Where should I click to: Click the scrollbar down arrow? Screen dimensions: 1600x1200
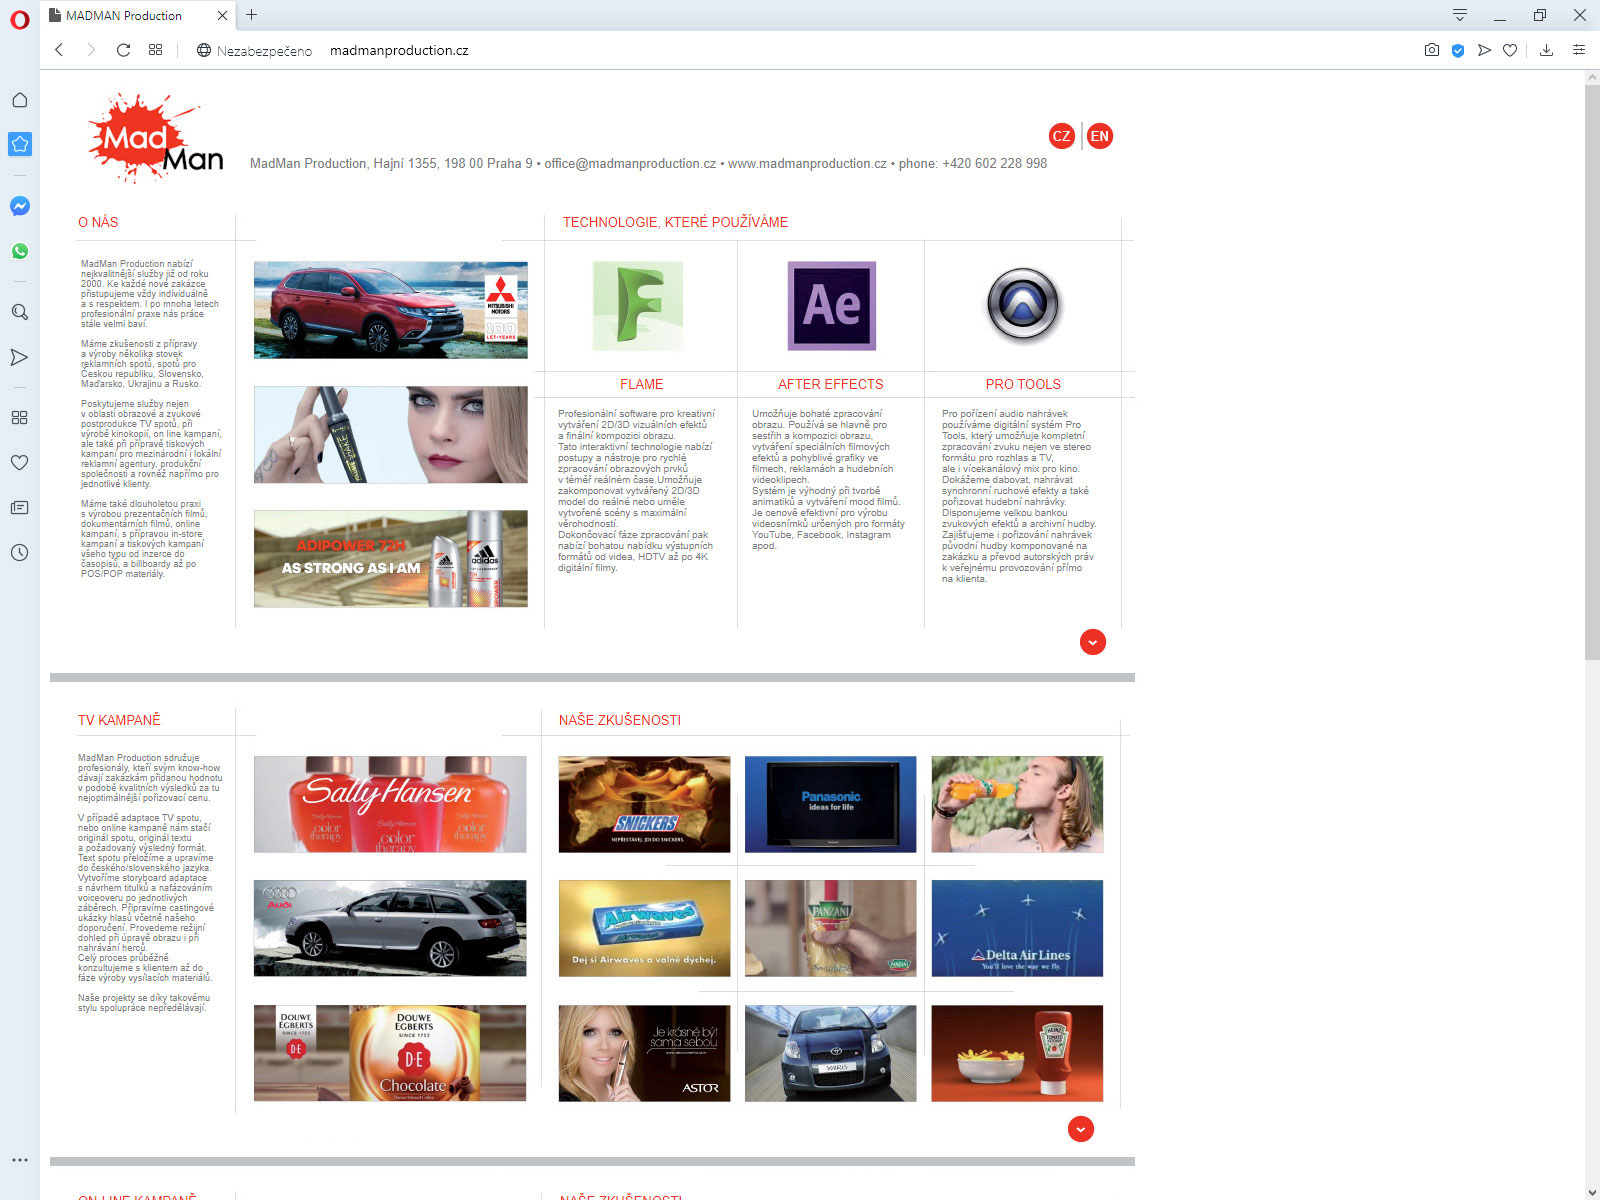click(x=1592, y=1192)
